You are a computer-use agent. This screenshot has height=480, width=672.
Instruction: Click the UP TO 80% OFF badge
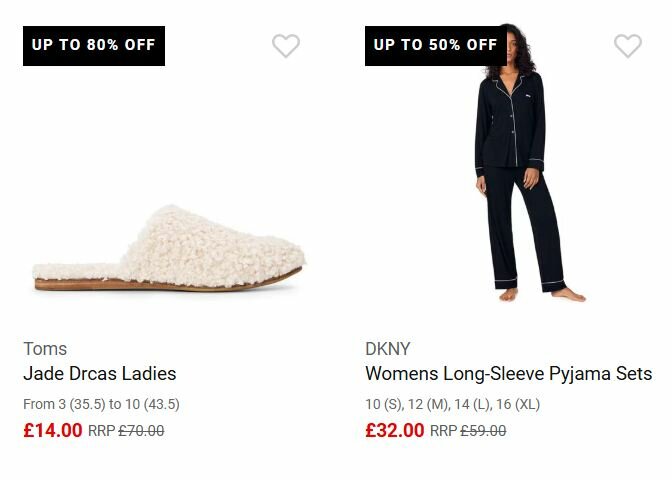(94, 45)
